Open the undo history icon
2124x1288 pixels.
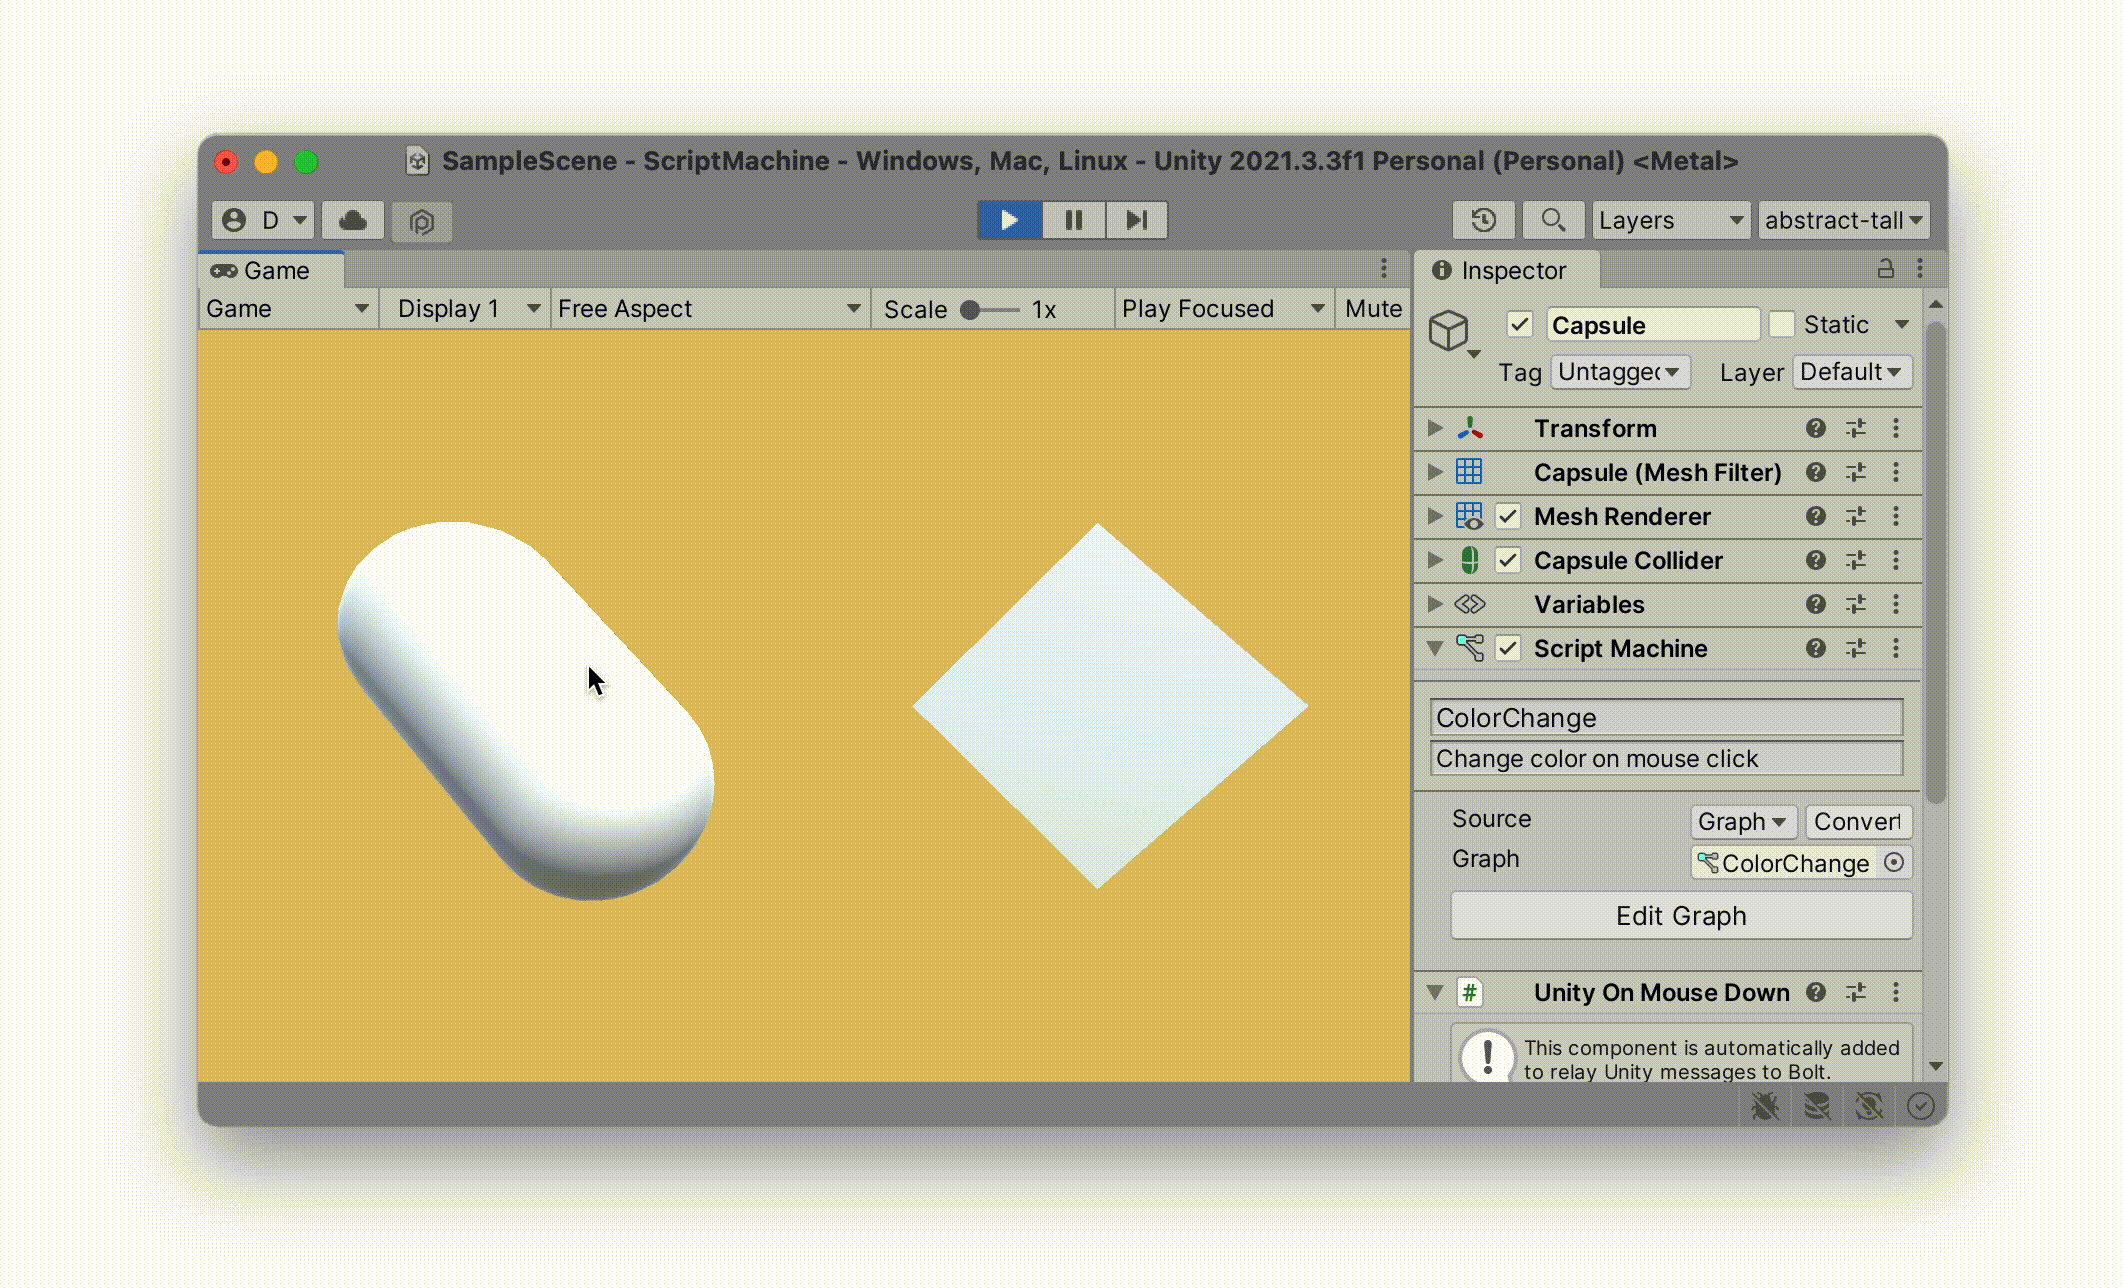1483,220
